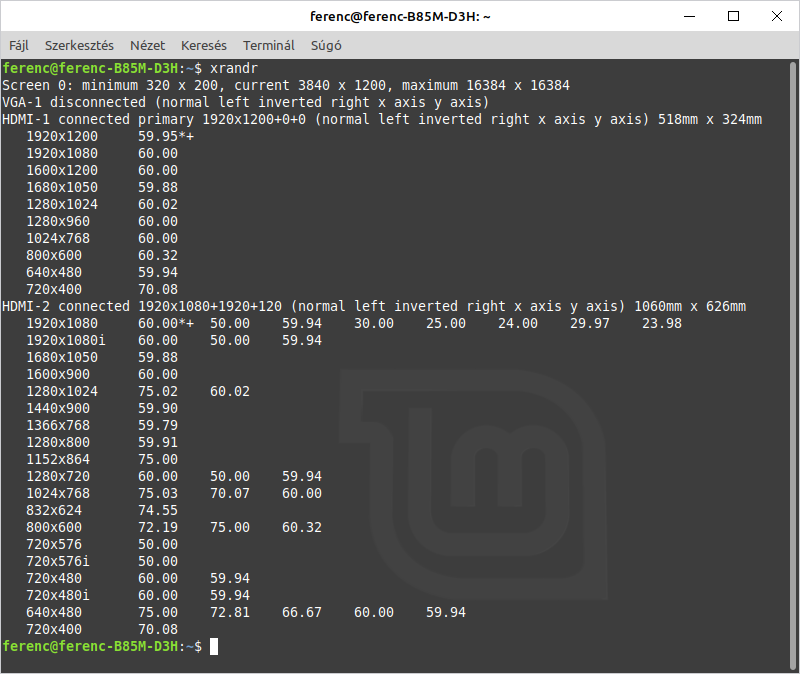Close the terminal window
800x674 pixels.
point(777,16)
